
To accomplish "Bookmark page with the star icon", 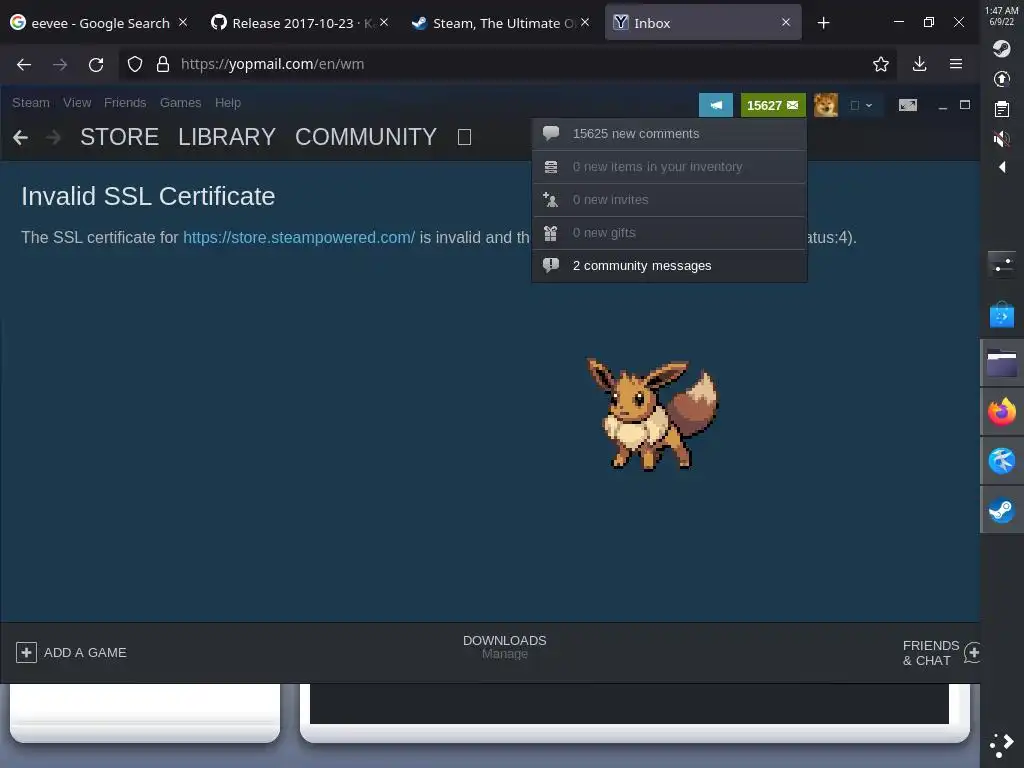I will click(x=880, y=64).
